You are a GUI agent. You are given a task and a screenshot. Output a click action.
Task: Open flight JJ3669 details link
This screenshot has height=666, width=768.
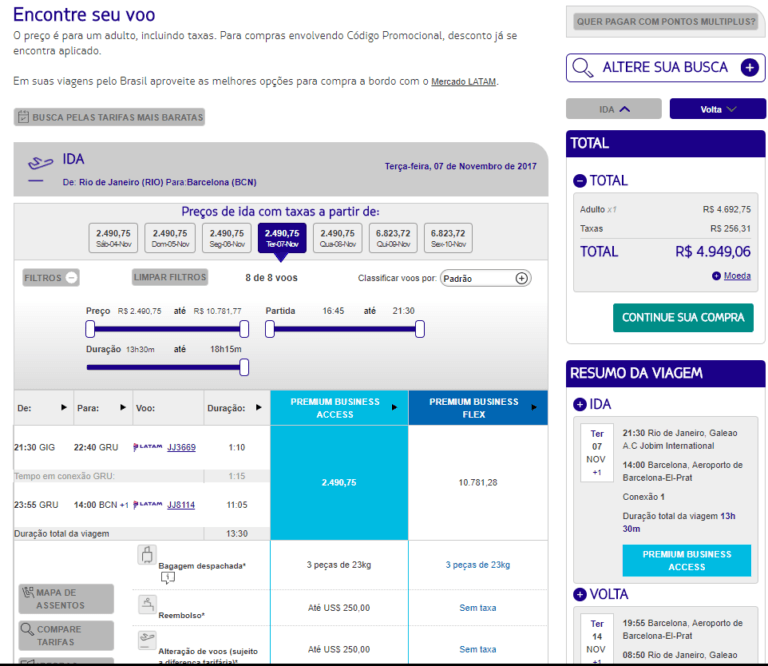coord(181,447)
